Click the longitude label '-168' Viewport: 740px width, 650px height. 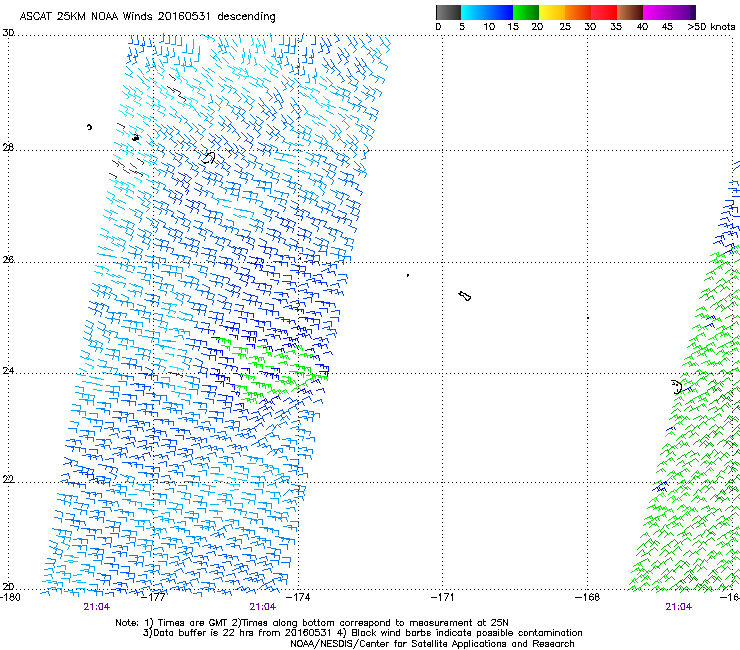click(x=588, y=598)
